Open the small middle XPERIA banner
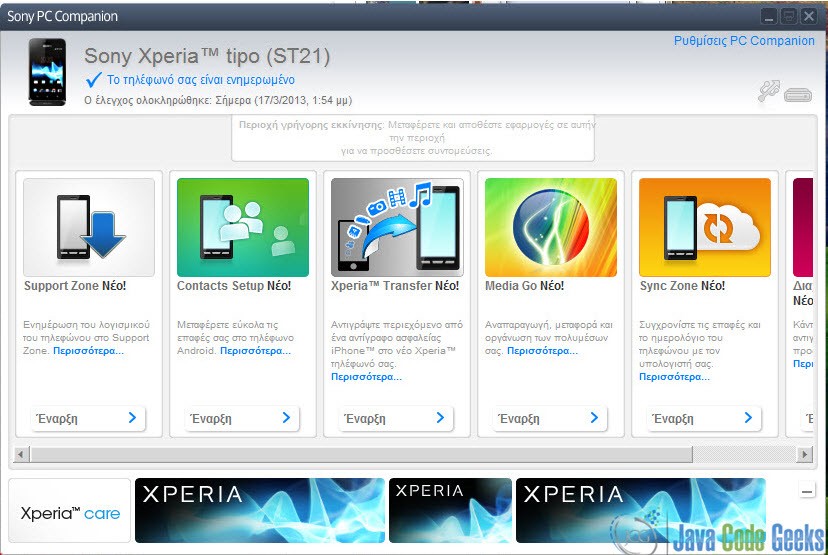Viewport: 828px width, 555px height. (450, 511)
